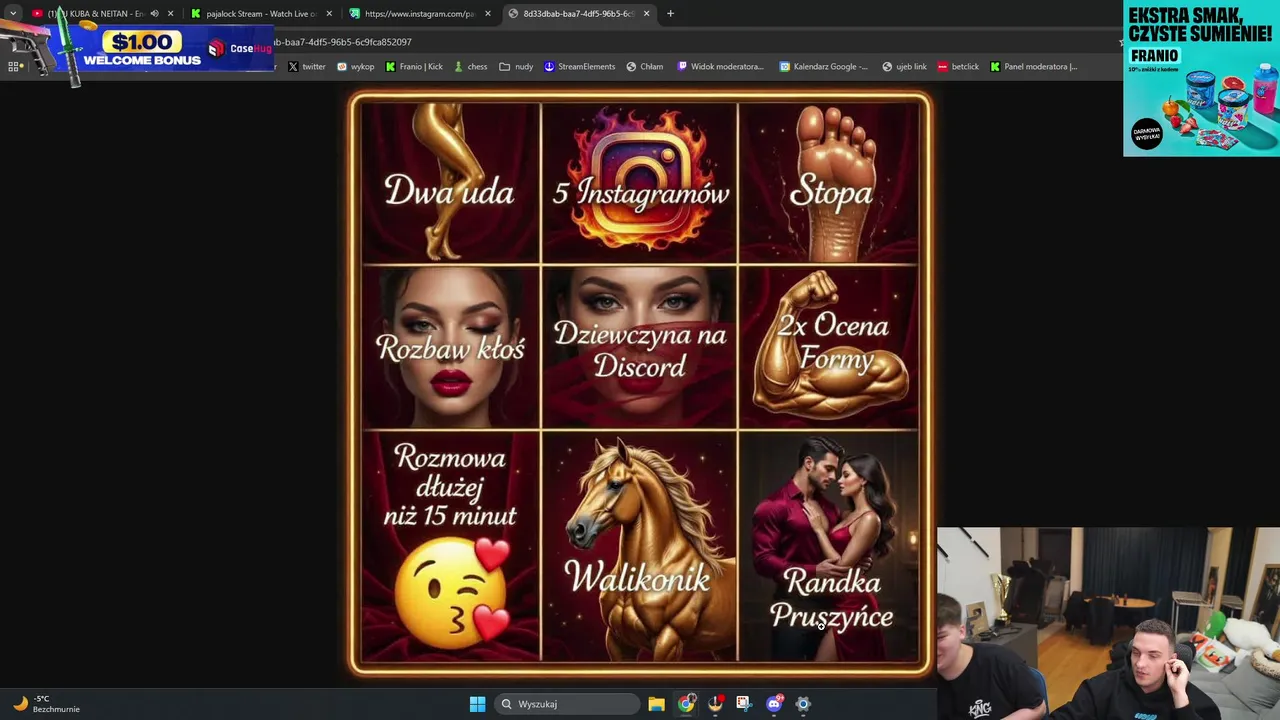Open the 'ujeb link' bookmark
The height and width of the screenshot is (720, 1280).
[x=904, y=67]
